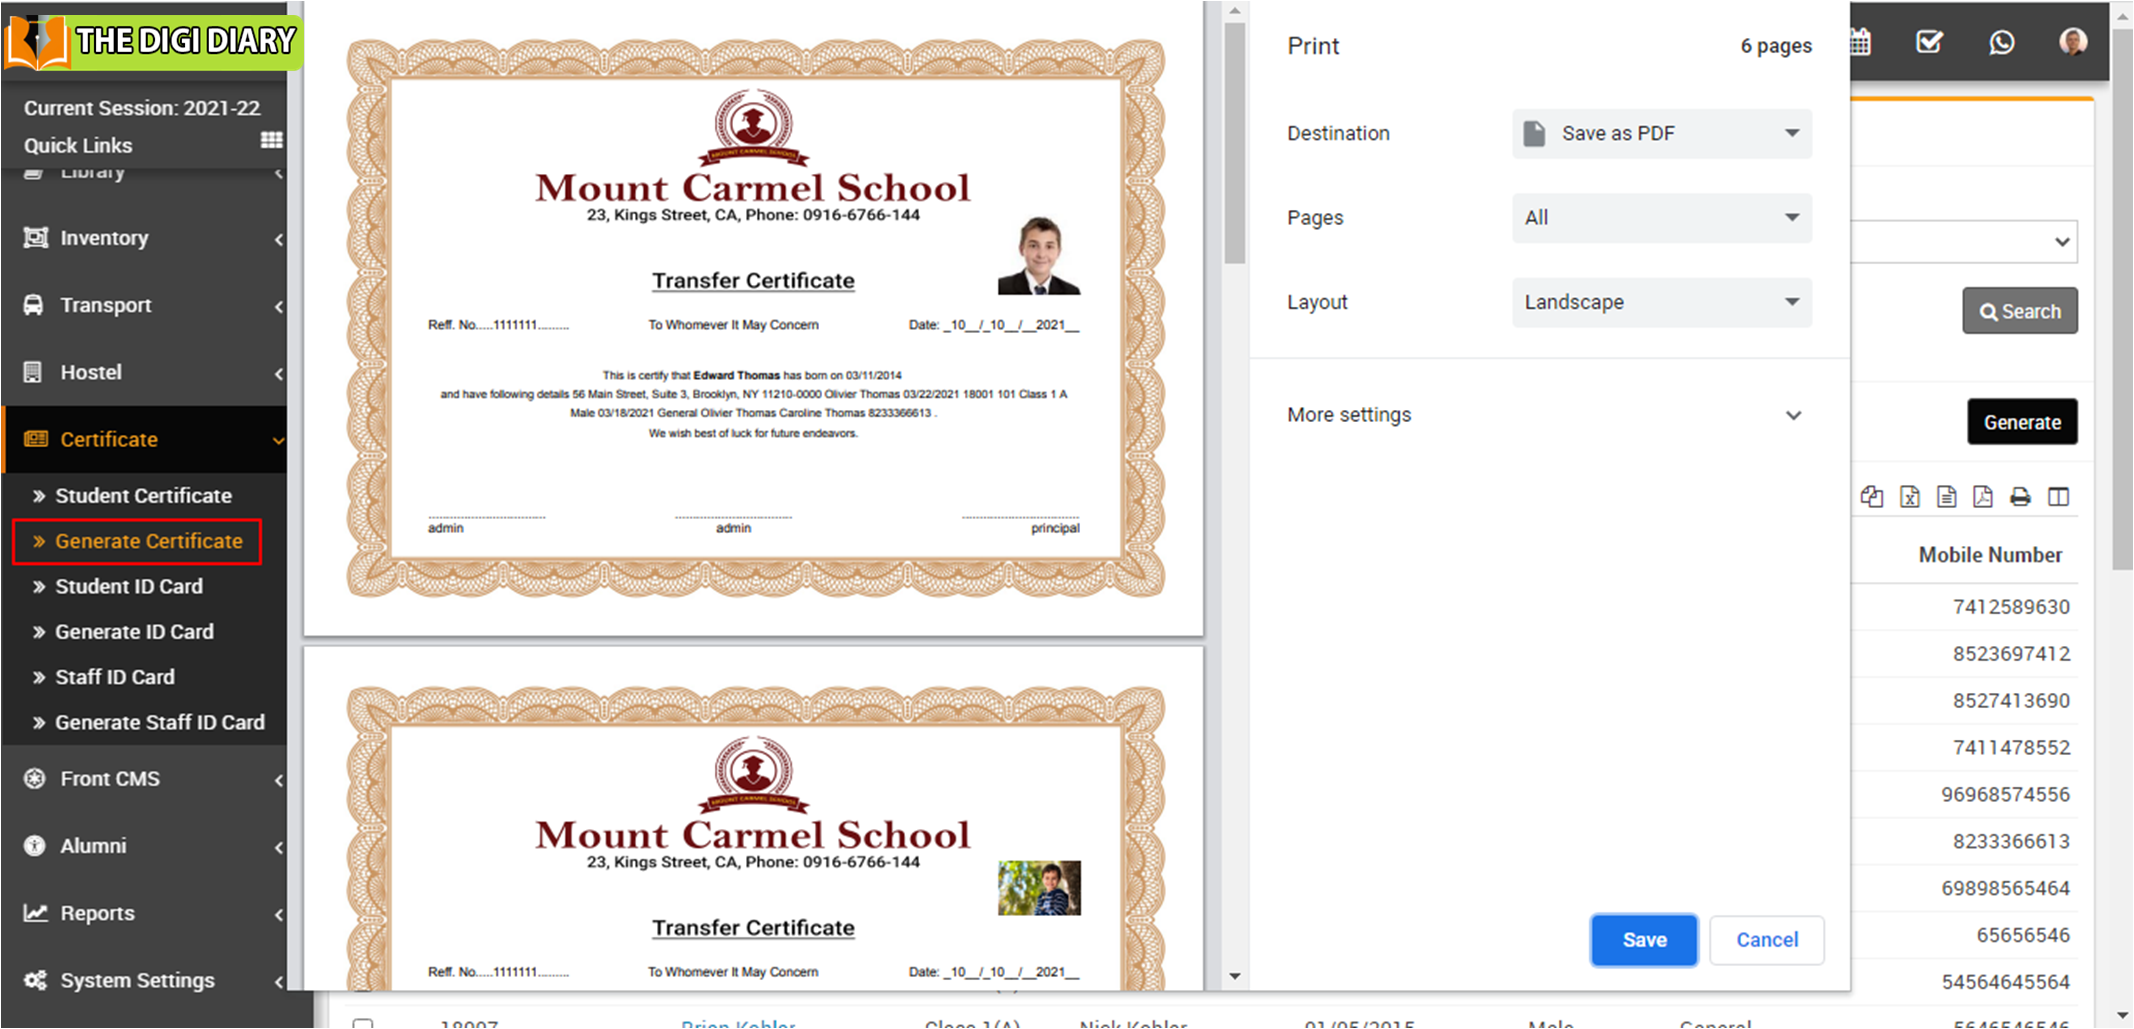This screenshot has width=2134, height=1029.
Task: Open the WhatsApp icon in header
Action: point(2001,42)
